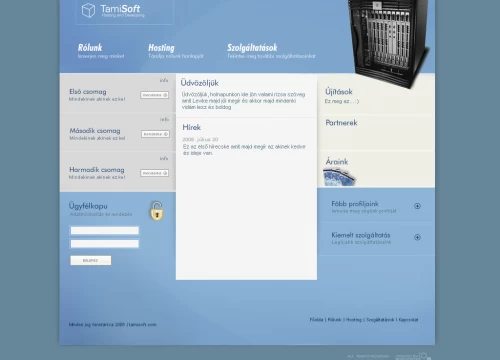
Task: Expand Főbb profiljaink with the plus icon
Action: pyautogui.click(x=417, y=206)
